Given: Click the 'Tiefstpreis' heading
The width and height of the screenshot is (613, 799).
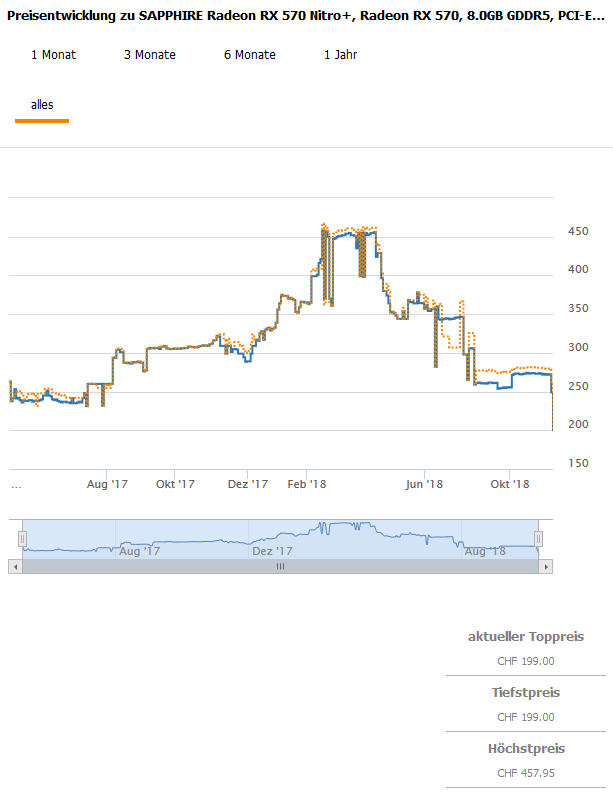Looking at the screenshot, I should coord(525,693).
